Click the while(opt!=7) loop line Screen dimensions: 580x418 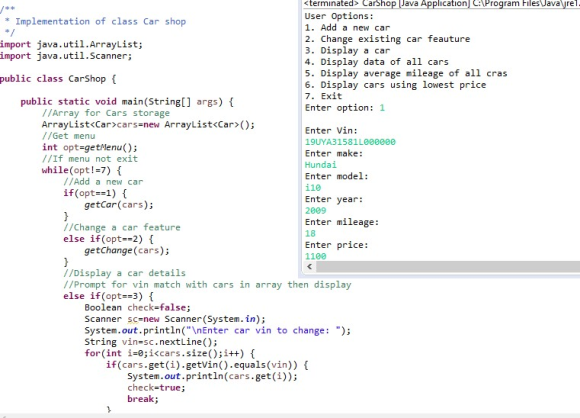pos(82,171)
